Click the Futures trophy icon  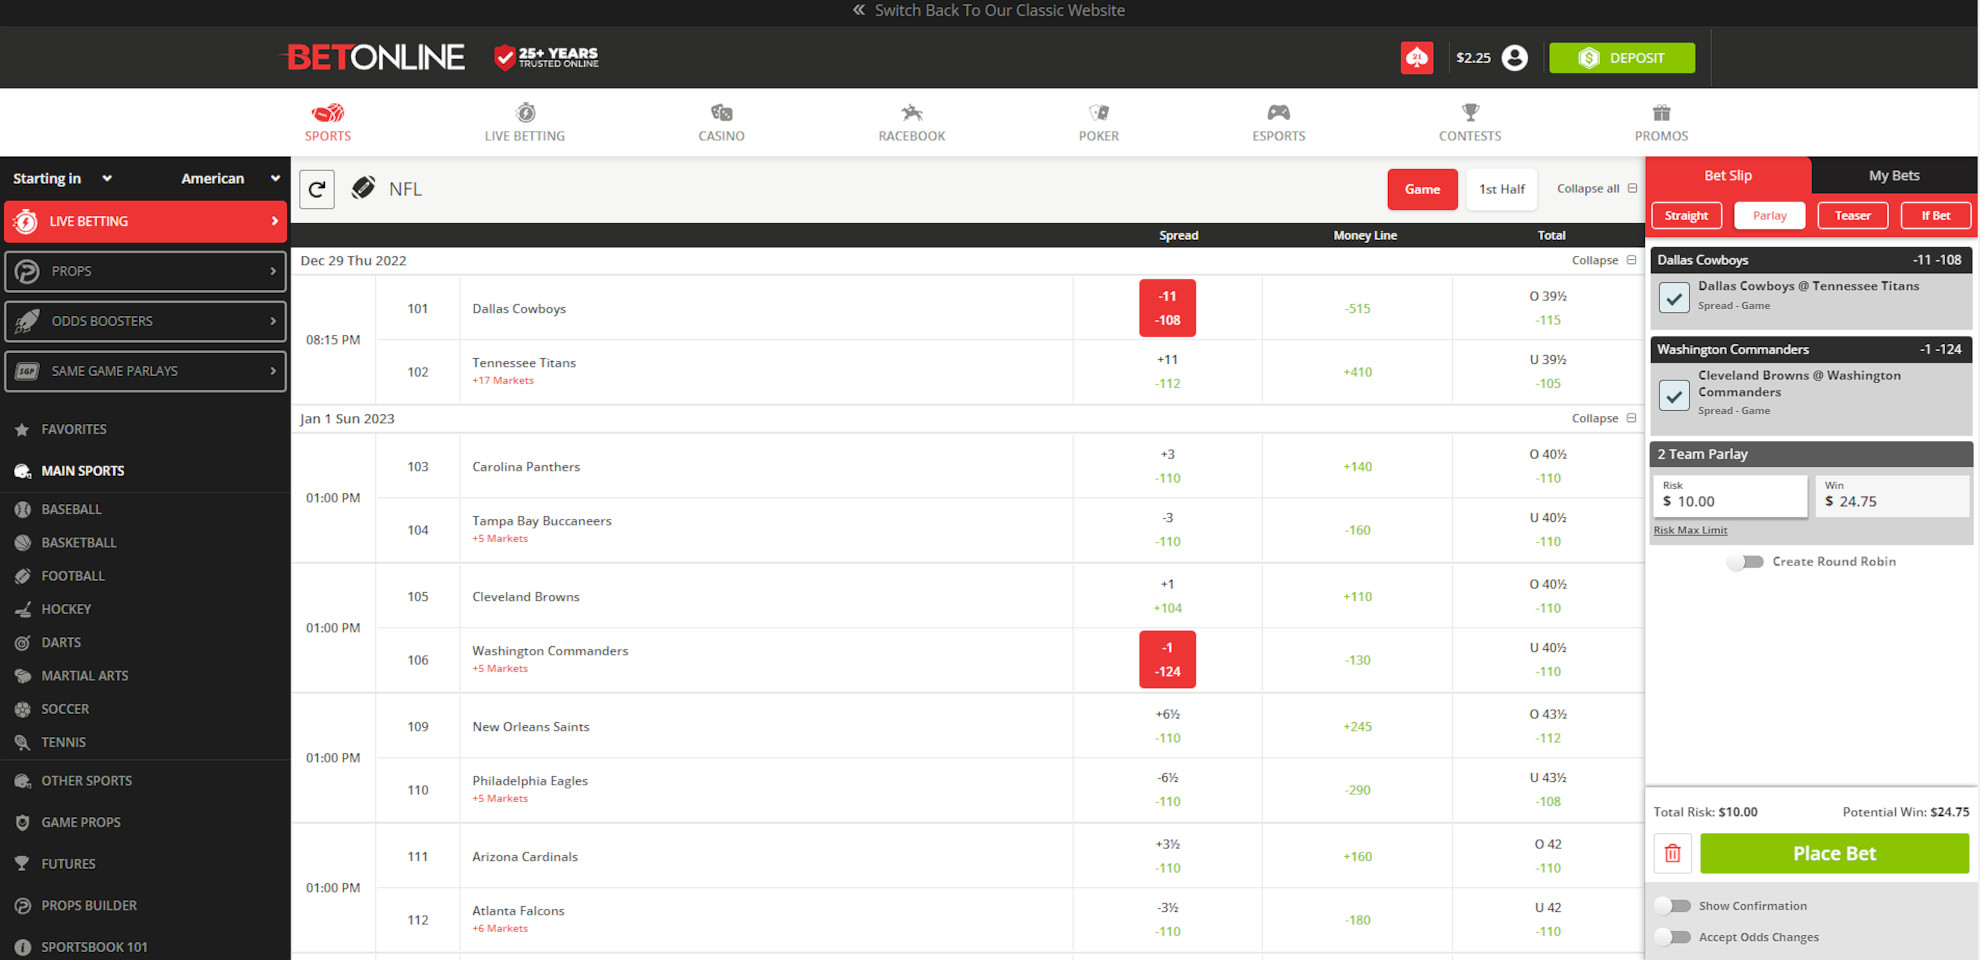[22, 863]
